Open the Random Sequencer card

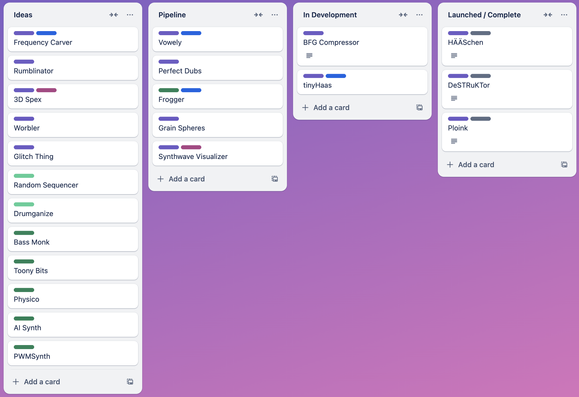click(73, 182)
